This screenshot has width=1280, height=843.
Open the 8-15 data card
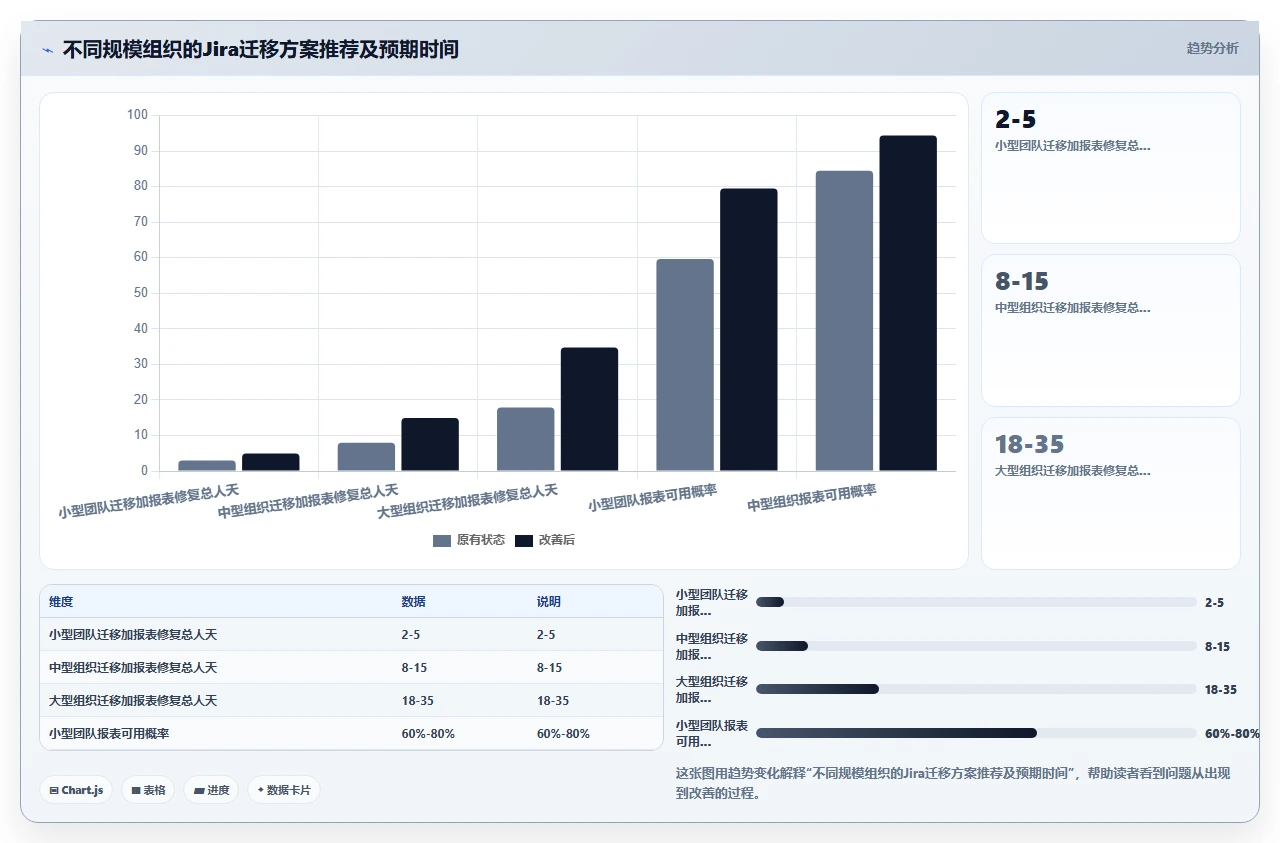click(x=1111, y=330)
